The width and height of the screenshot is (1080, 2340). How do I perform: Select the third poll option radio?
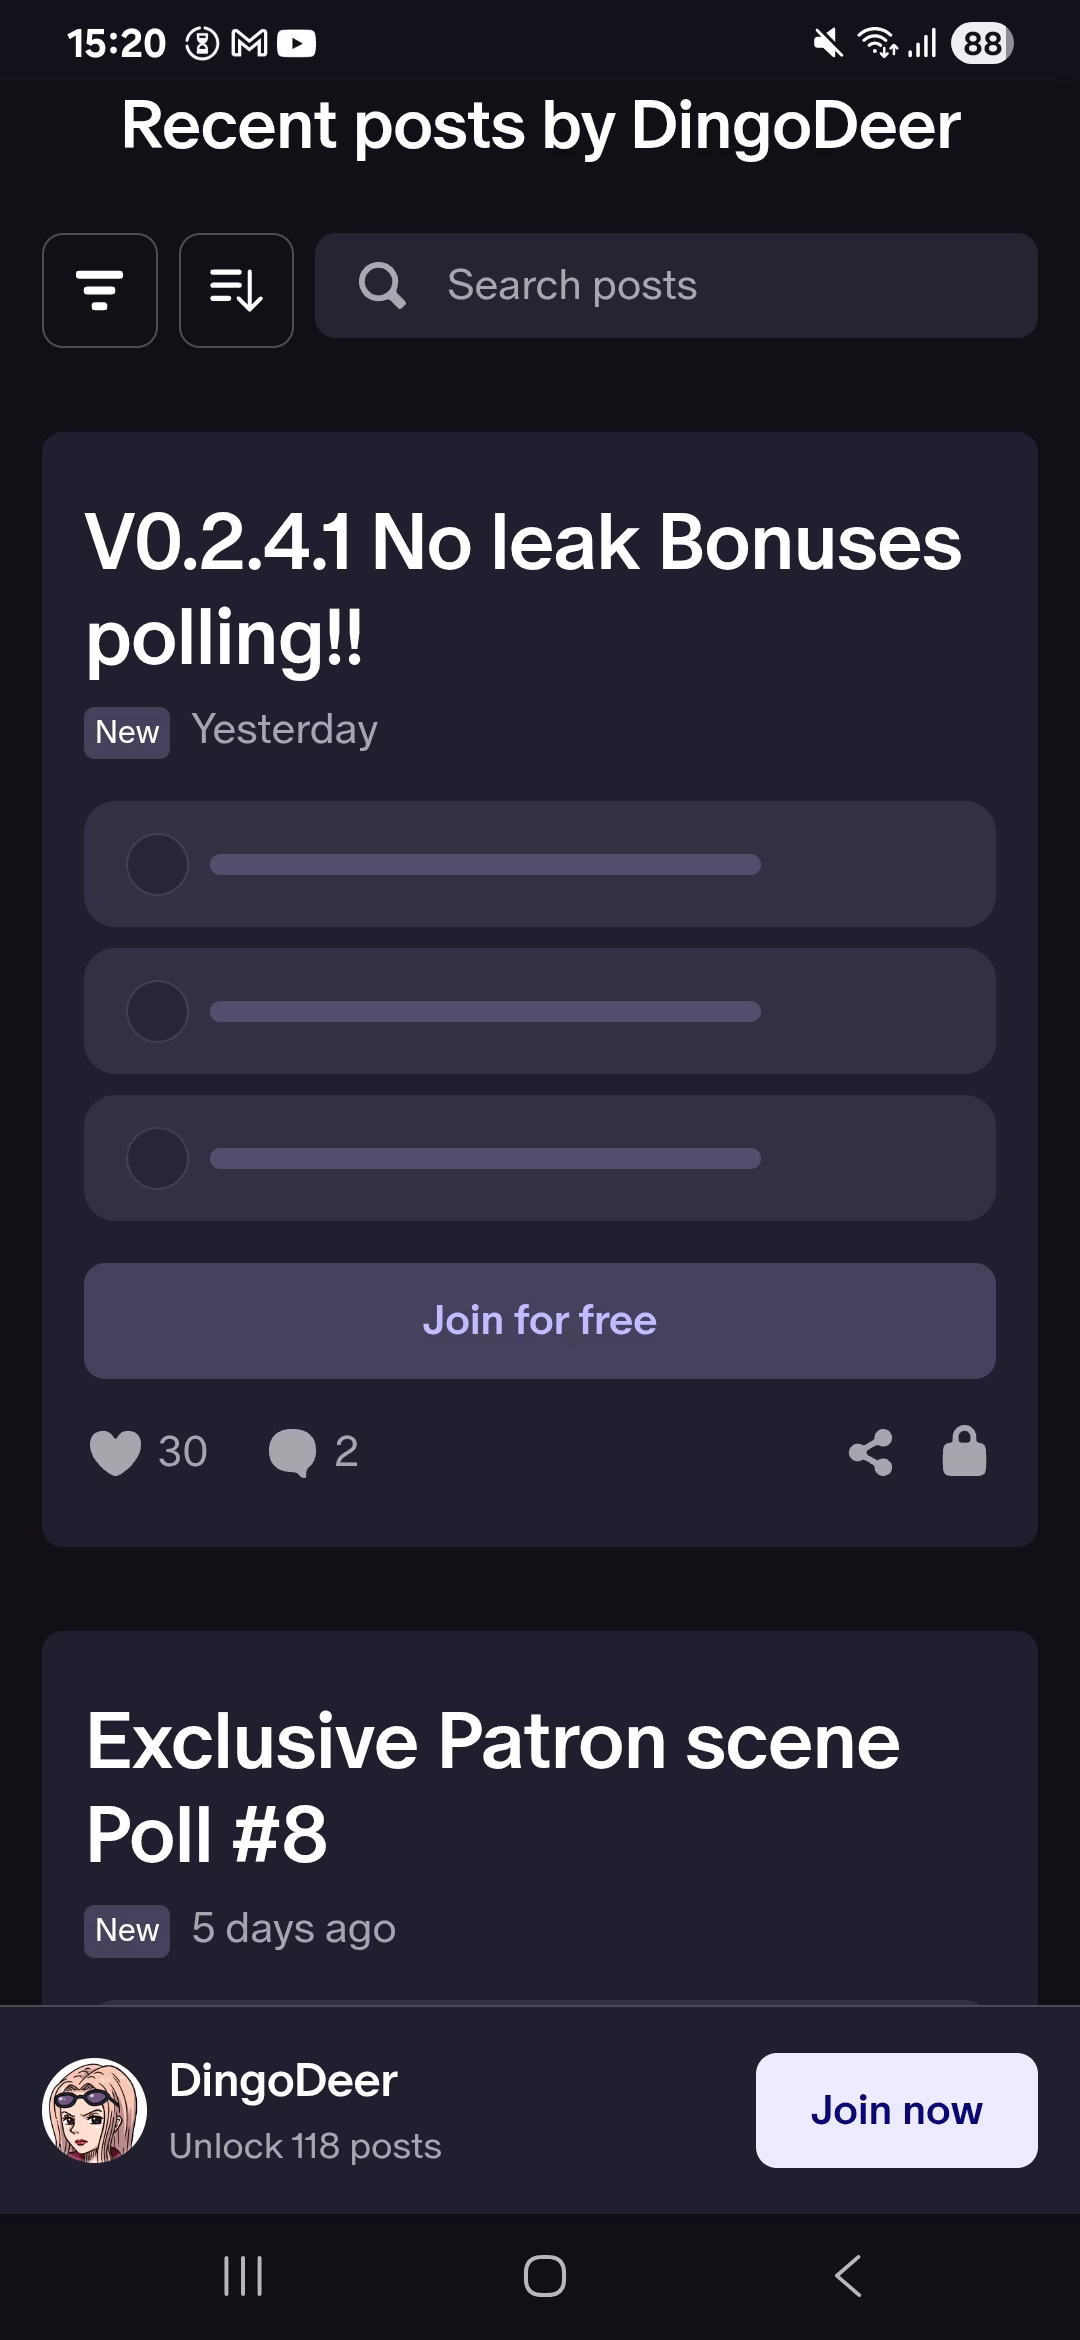pyautogui.click(x=157, y=1158)
